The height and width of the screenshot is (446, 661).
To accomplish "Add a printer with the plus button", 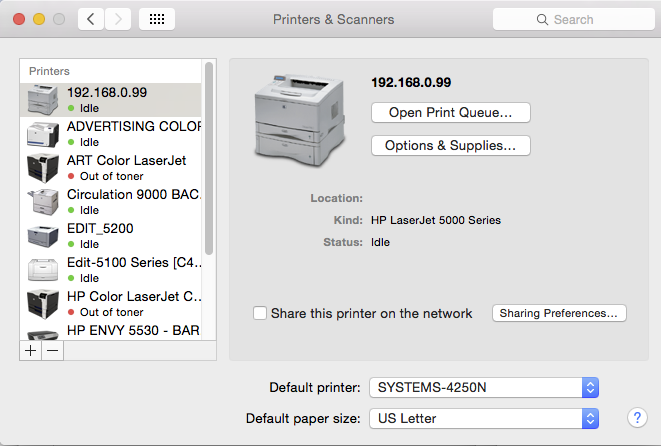I will [x=30, y=350].
